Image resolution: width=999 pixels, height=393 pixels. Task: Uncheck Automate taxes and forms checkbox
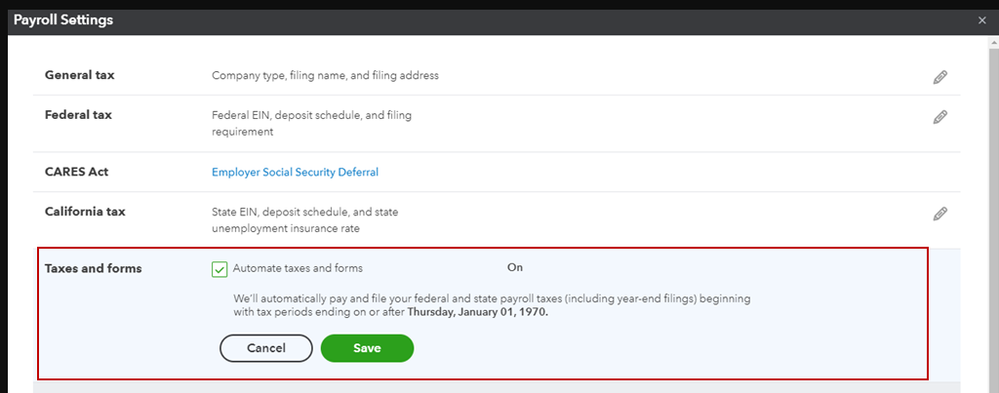pyautogui.click(x=219, y=269)
